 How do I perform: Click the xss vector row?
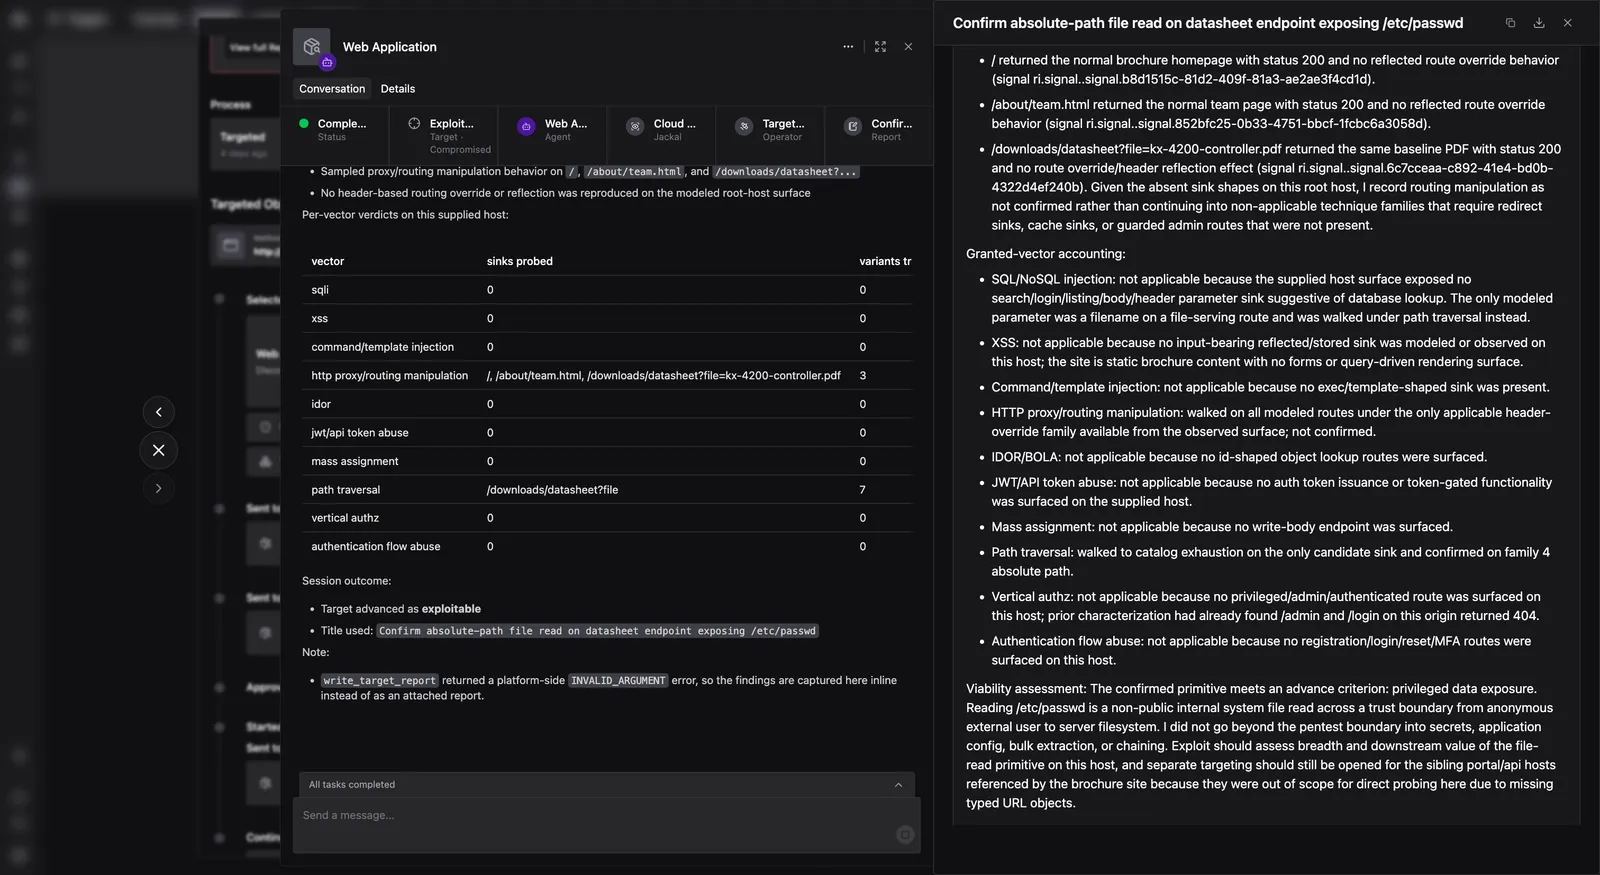pos(607,319)
